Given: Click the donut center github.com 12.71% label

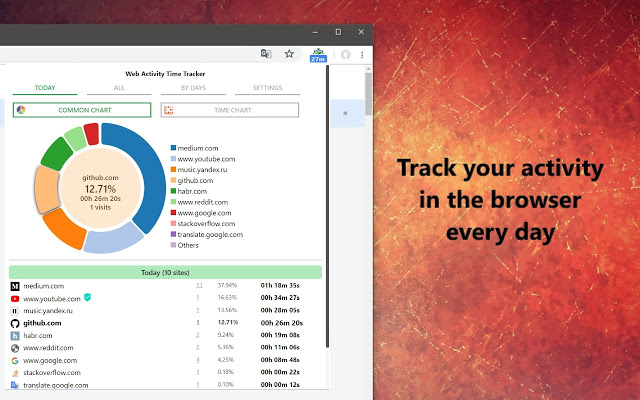Looking at the screenshot, I should [100, 189].
